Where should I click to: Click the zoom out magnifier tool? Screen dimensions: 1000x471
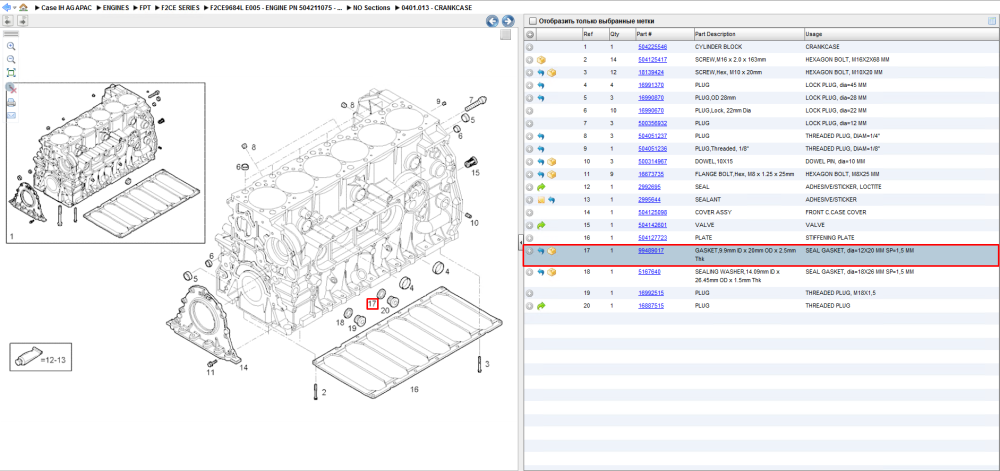[x=11, y=59]
